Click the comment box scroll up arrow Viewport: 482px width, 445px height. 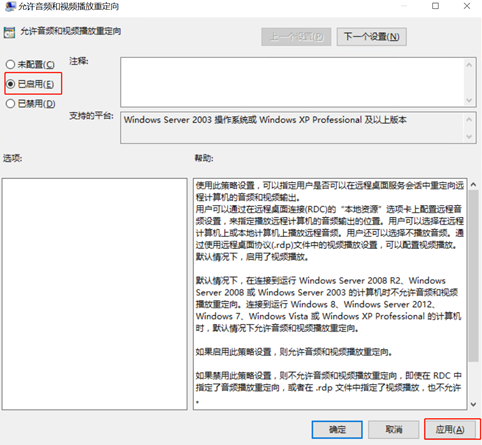tap(469, 65)
